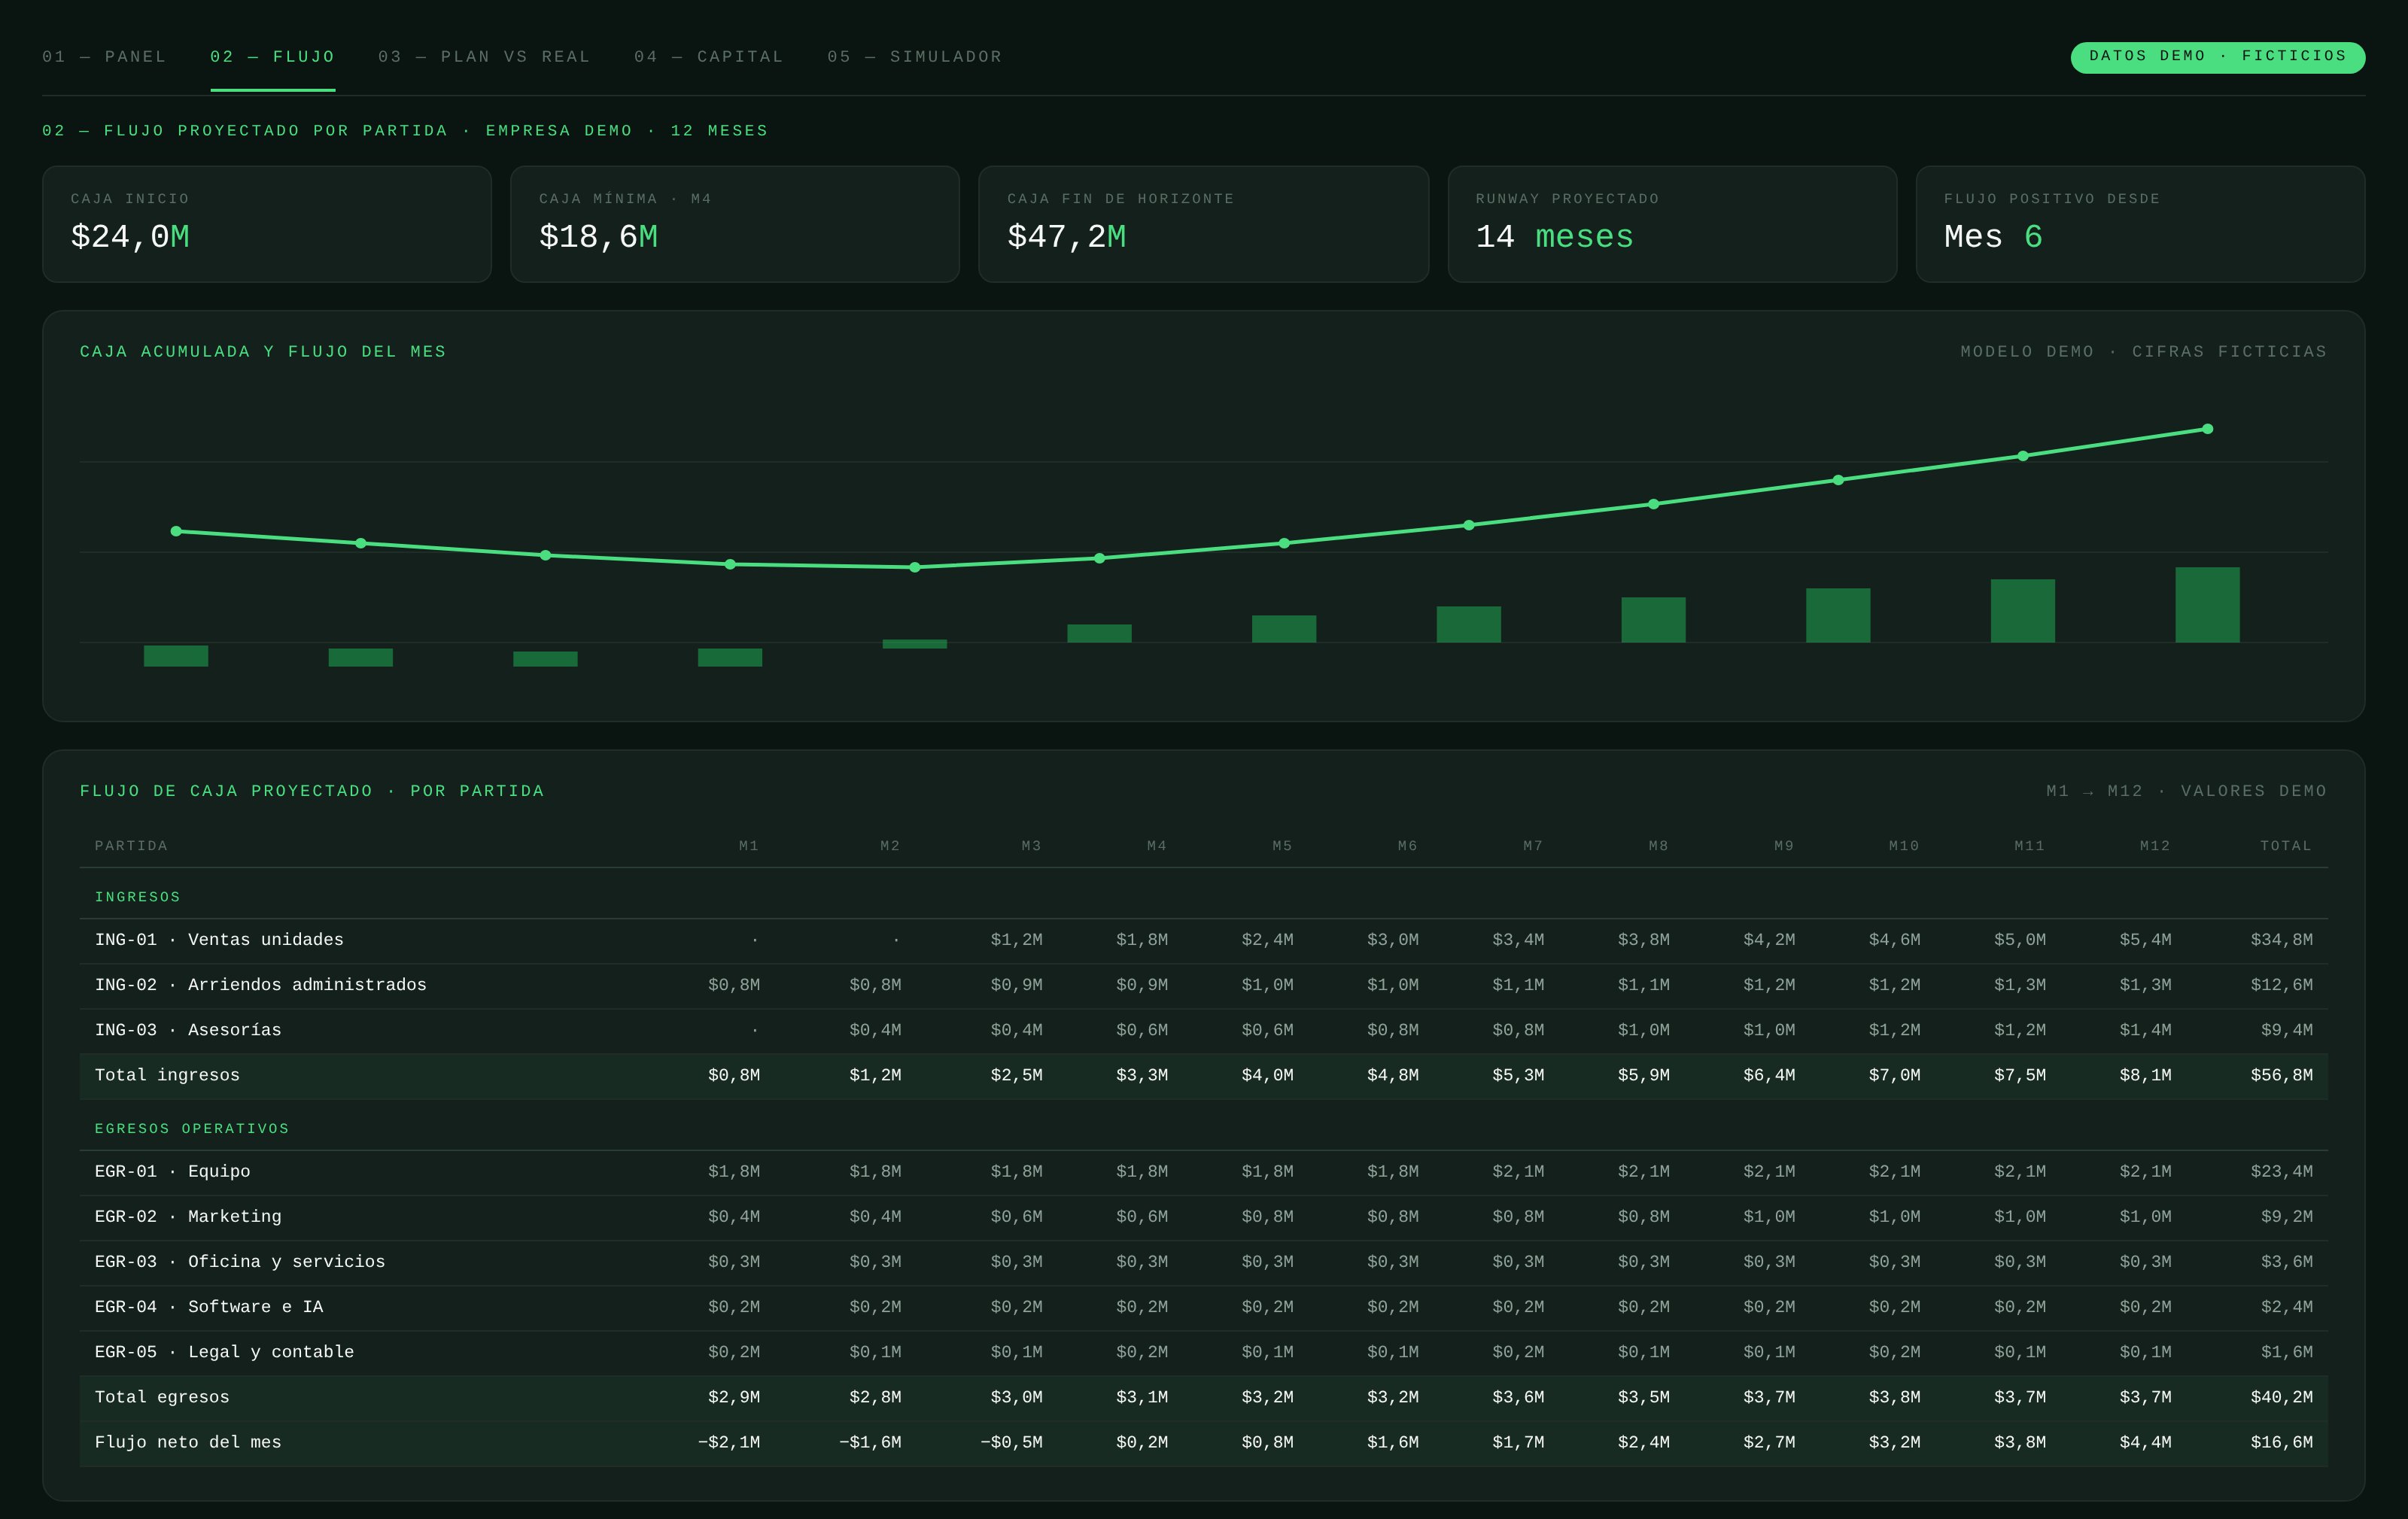Select the Flujo neto del mes label
2408x1519 pixels.
click(188, 1442)
